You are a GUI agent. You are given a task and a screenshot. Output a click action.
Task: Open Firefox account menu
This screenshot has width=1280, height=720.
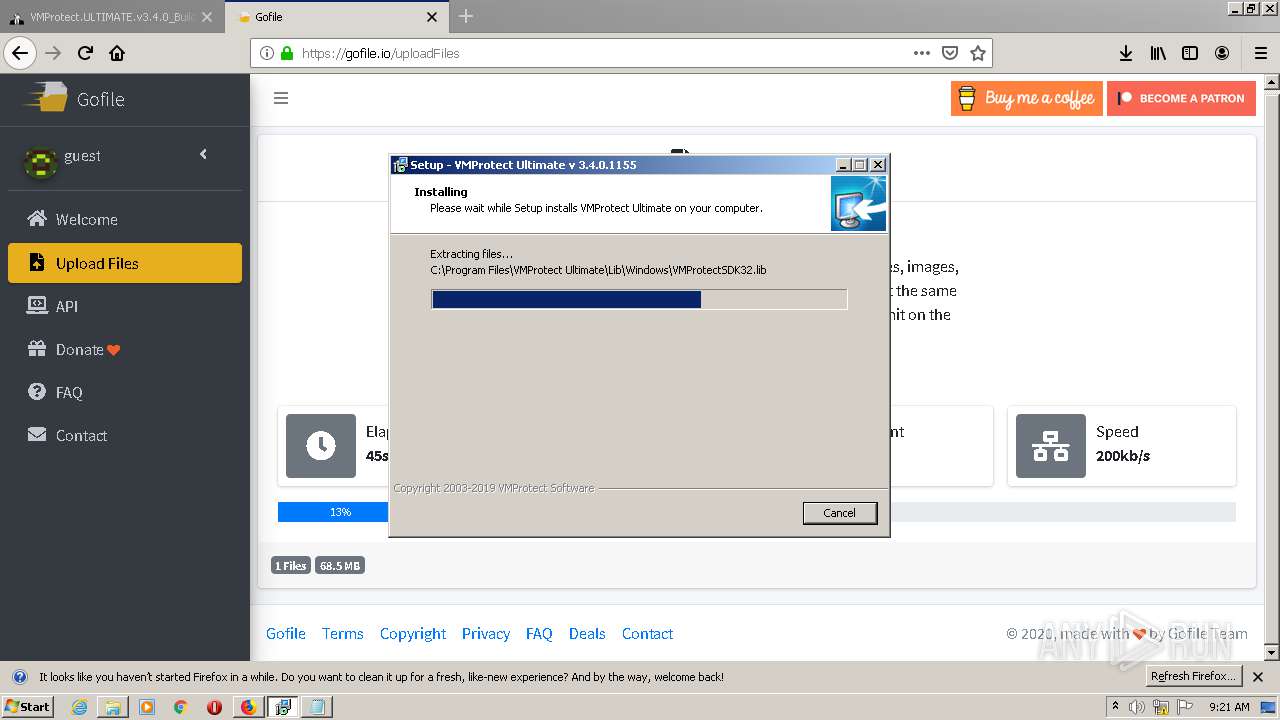click(x=1222, y=53)
